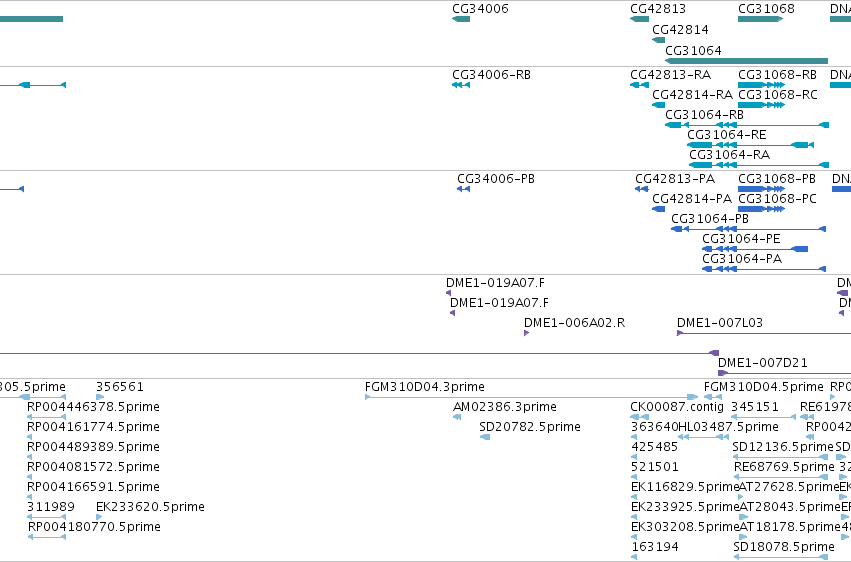Click transcript CG31068-RC label
Screen dimensions: 851x562
pos(778,95)
